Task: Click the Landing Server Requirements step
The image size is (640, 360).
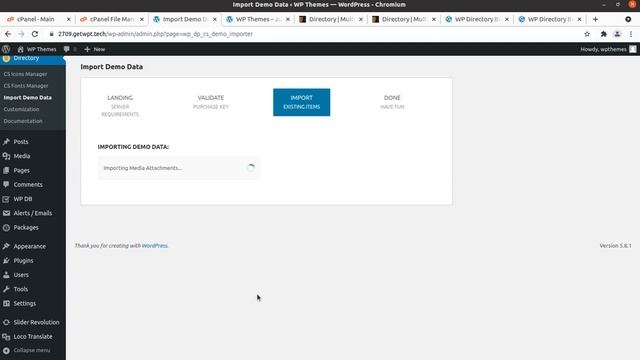Action: point(120,106)
